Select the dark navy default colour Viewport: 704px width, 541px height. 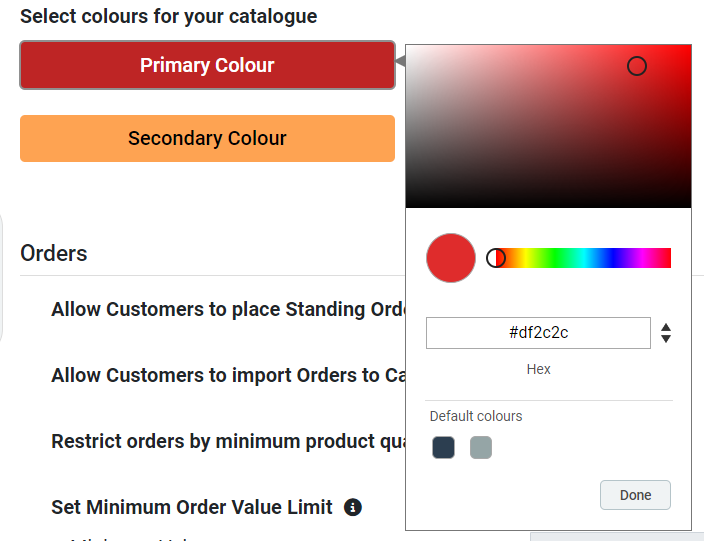(x=443, y=447)
